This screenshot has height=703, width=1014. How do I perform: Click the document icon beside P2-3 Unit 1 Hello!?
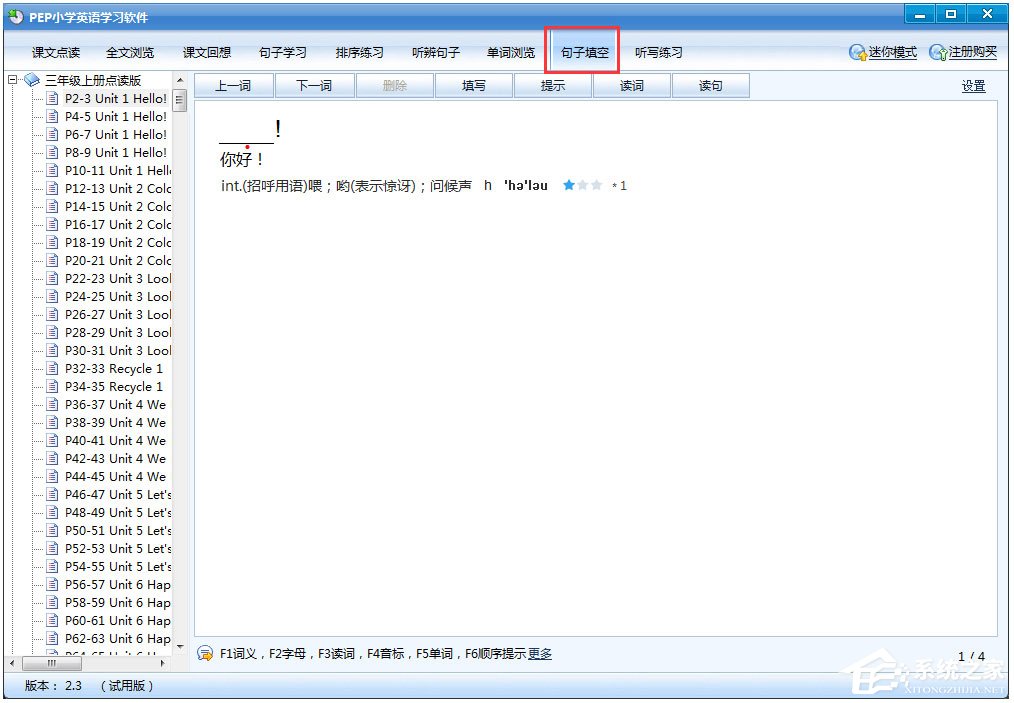[52, 98]
